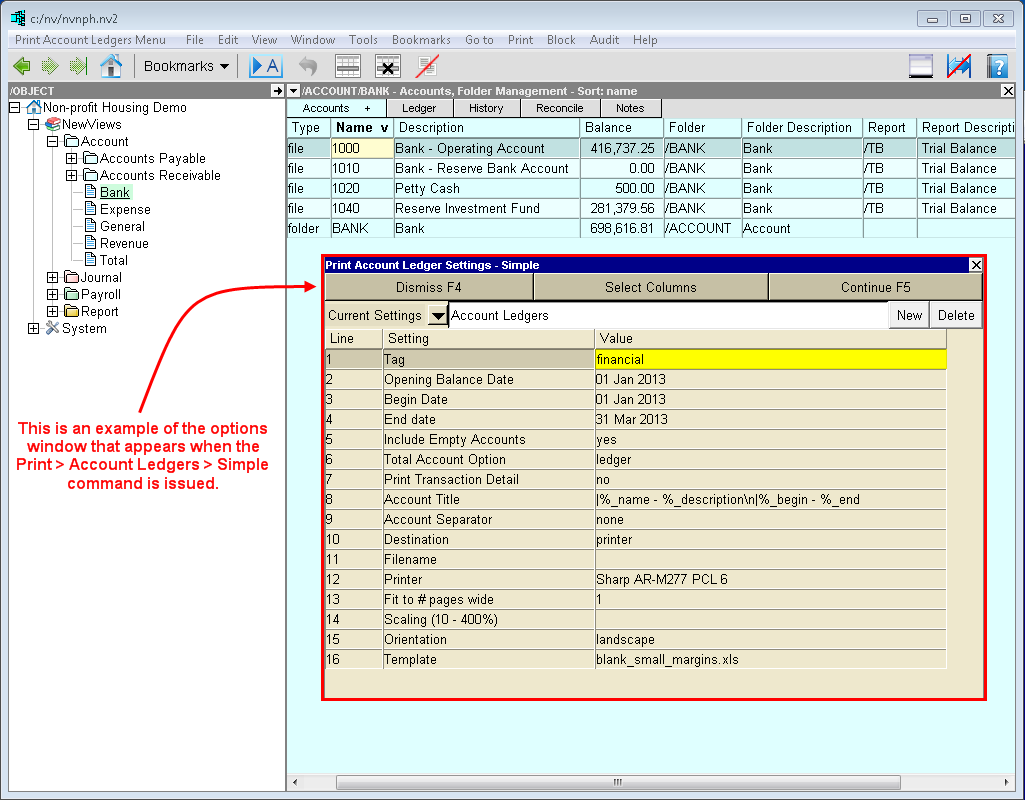
Task: Expand the Payroll folder in tree
Action: click(53, 295)
